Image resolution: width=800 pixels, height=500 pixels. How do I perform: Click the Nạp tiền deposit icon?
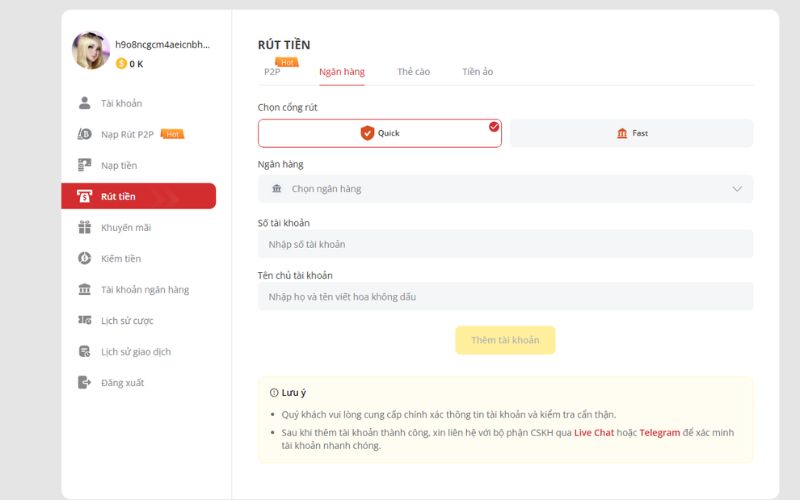84,165
